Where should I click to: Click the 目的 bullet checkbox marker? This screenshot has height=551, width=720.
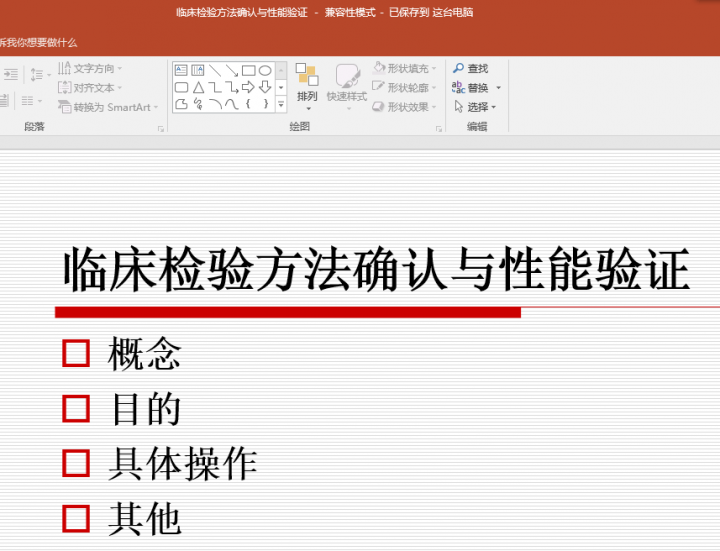coord(76,408)
